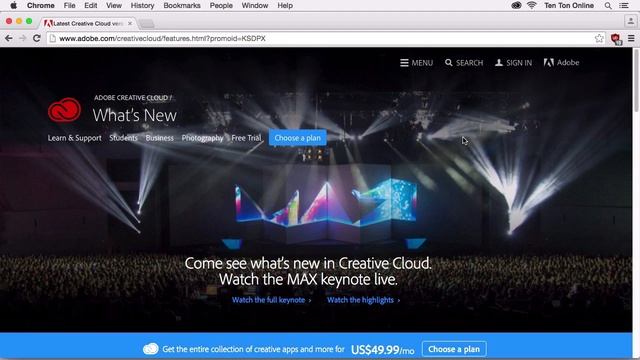Bookmark this page with the star
The image size is (640, 360).
point(599,38)
